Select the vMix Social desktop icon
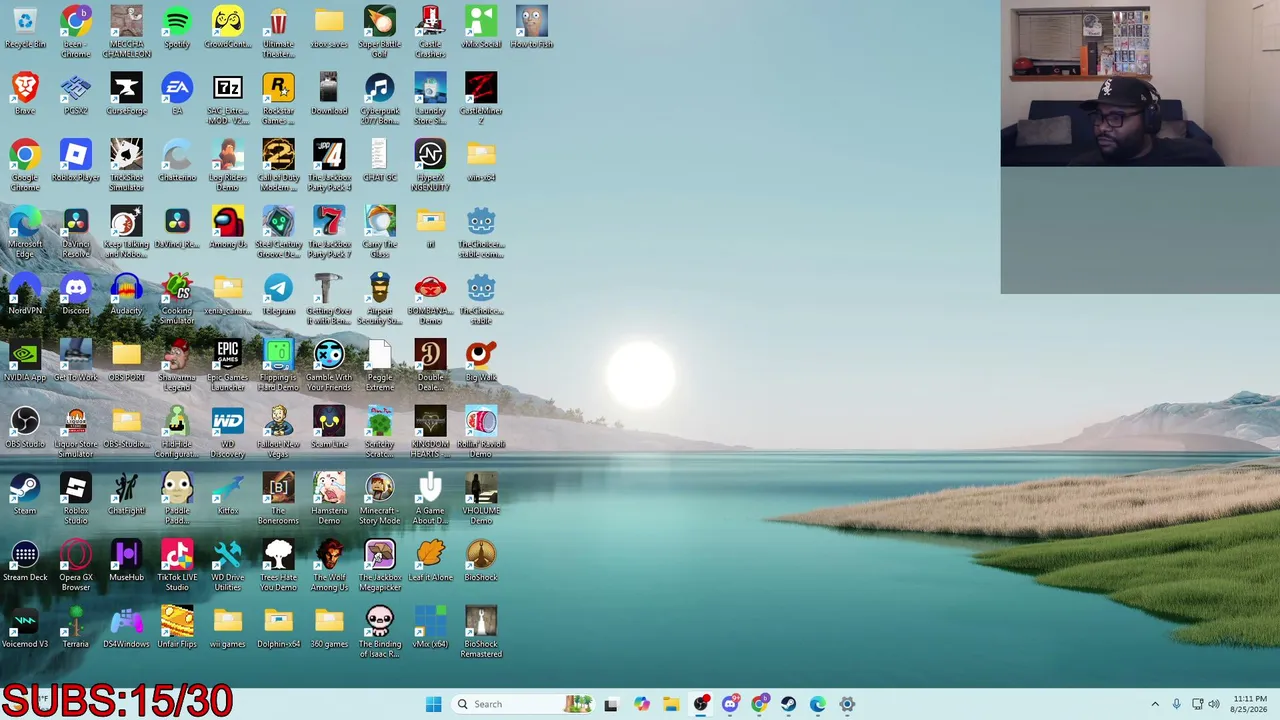1280x720 pixels. point(481,28)
